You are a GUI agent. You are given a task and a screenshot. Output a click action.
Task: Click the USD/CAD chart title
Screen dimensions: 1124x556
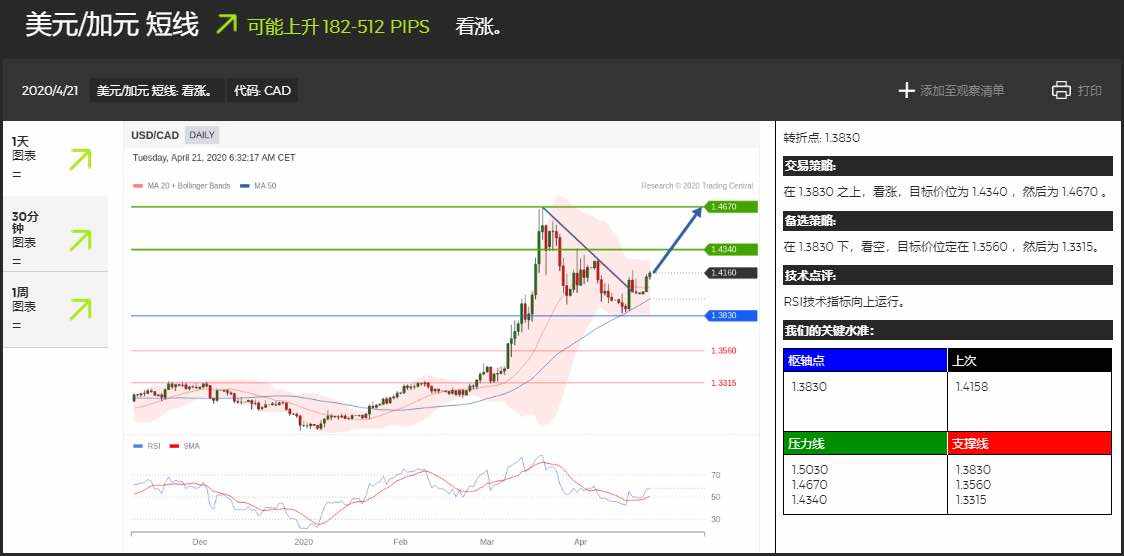[155, 135]
